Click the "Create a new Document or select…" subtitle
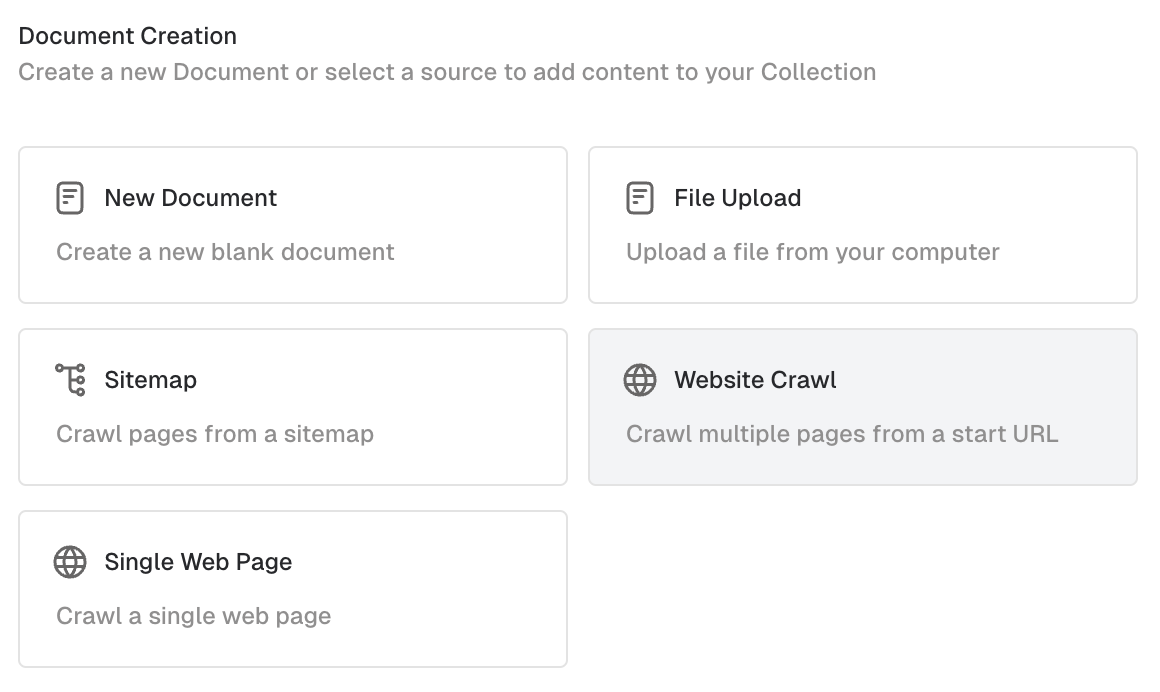1160x692 pixels. coord(448,73)
